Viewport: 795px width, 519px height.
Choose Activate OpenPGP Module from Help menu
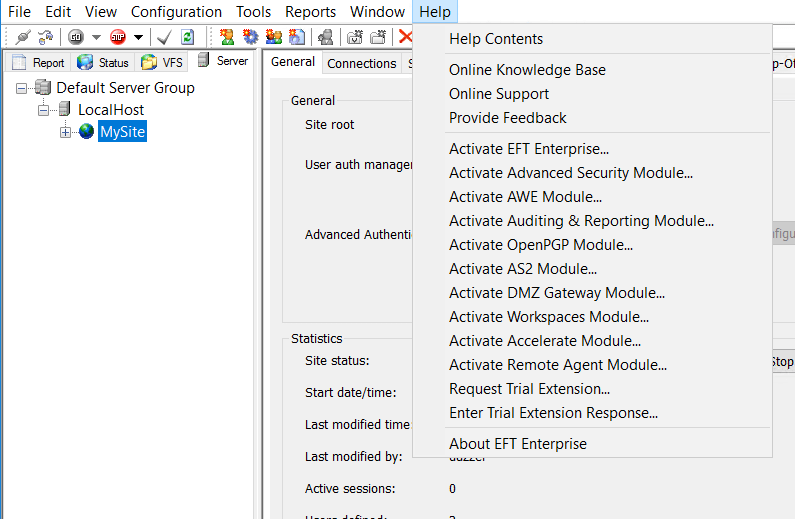tap(540, 245)
